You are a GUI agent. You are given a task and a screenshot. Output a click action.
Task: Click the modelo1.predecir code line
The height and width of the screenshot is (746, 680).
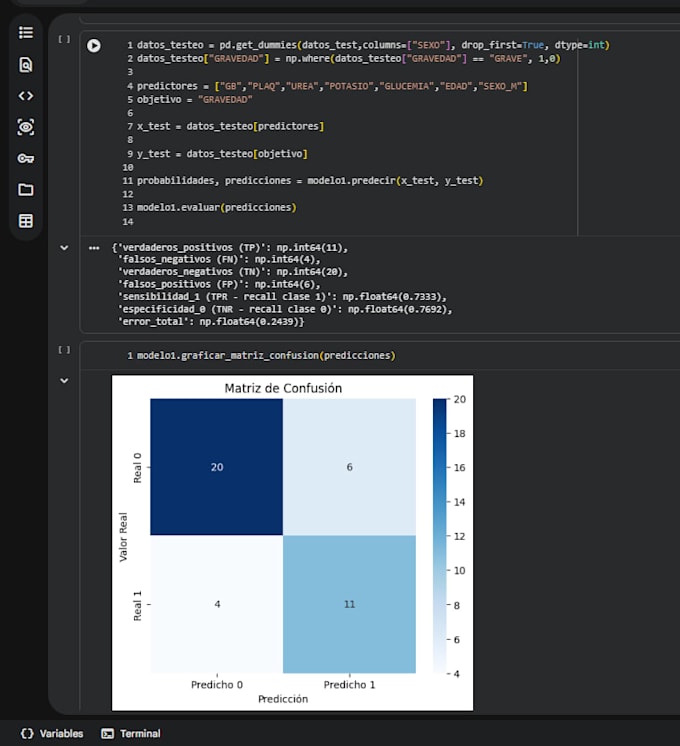pos(310,181)
